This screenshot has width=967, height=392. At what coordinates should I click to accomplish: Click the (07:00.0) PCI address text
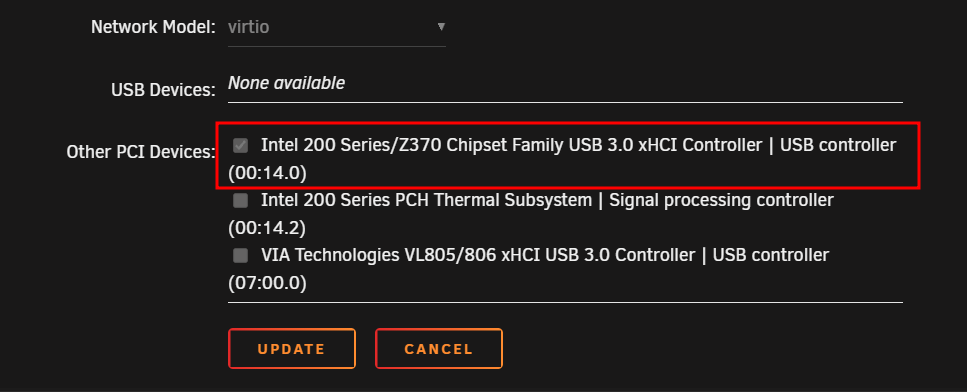pyautogui.click(x=267, y=283)
